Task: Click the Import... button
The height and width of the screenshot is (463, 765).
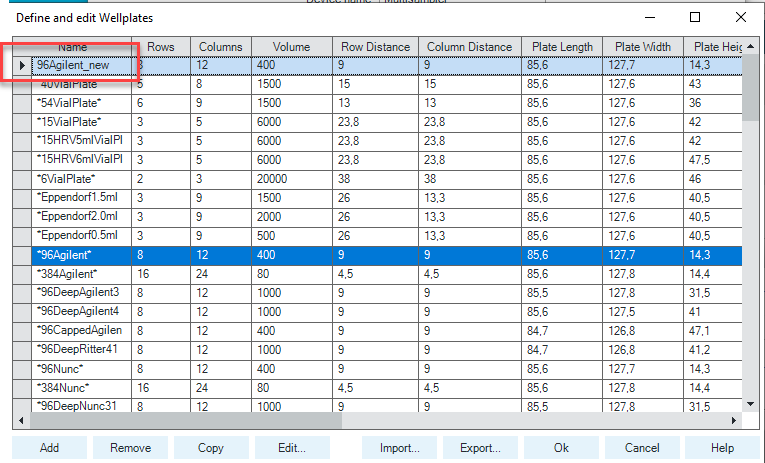Action: (x=399, y=447)
